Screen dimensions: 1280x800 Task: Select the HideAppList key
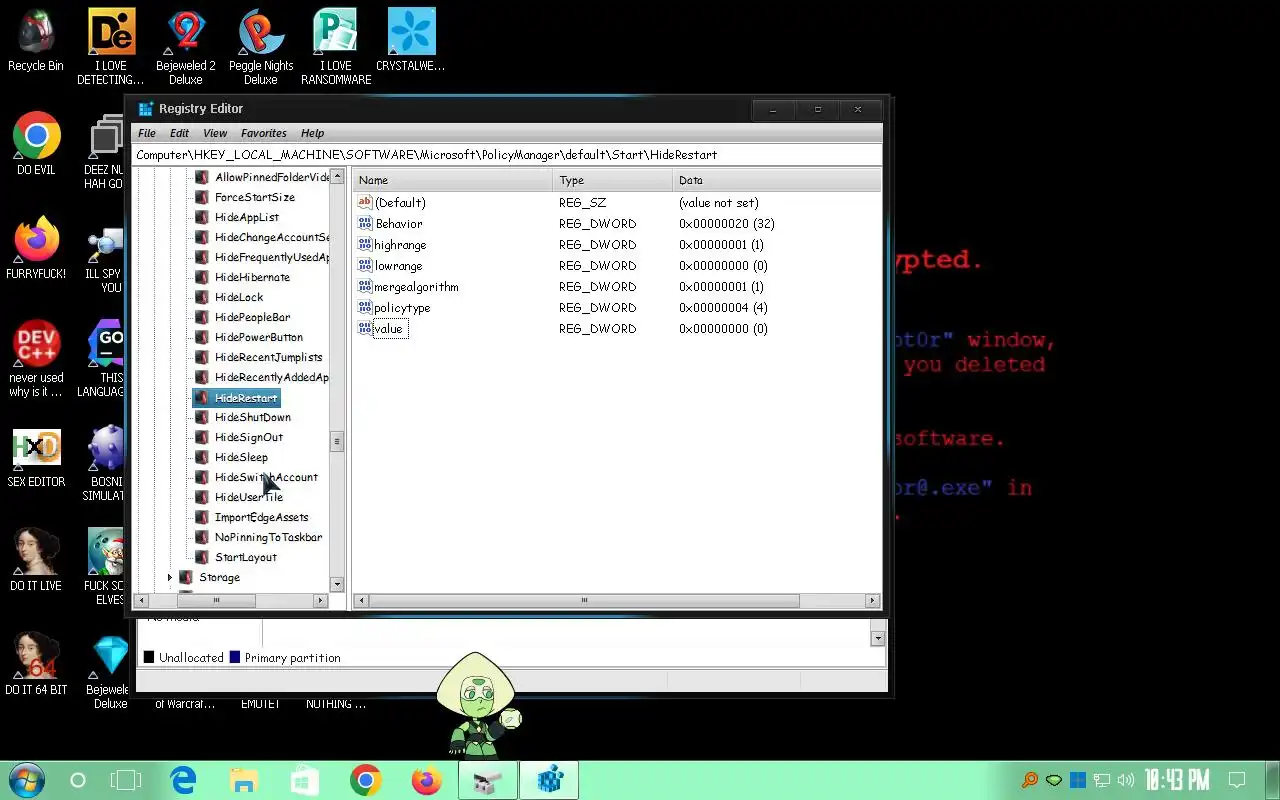pyautogui.click(x=247, y=217)
